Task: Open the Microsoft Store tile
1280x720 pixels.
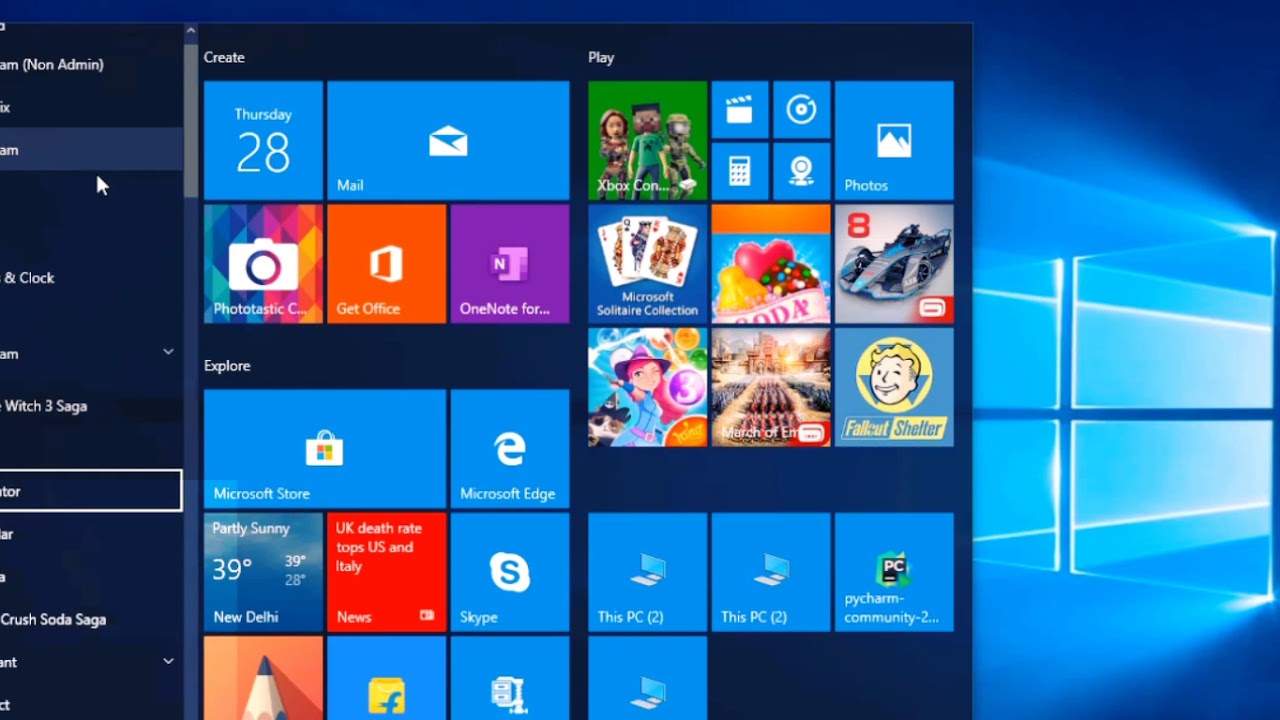Action: pyautogui.click(x=325, y=449)
